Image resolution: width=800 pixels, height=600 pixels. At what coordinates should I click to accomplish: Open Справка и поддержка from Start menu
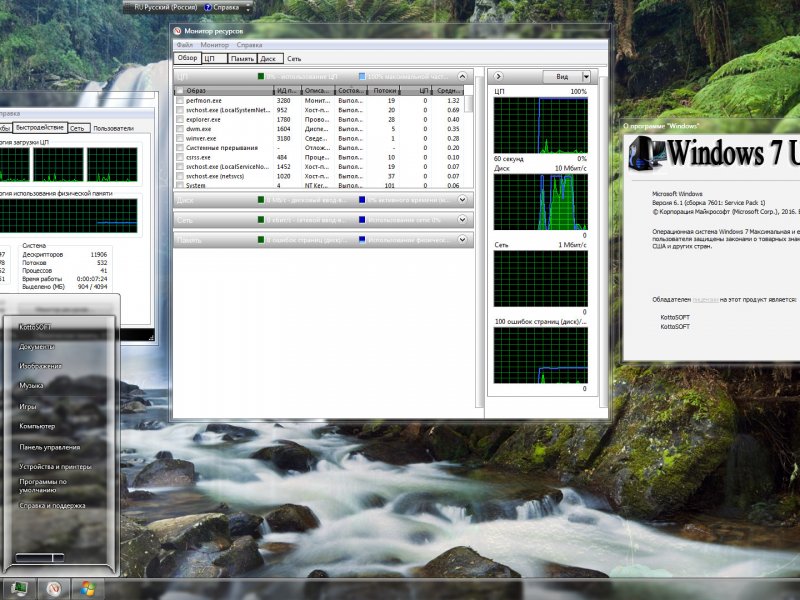(x=52, y=506)
